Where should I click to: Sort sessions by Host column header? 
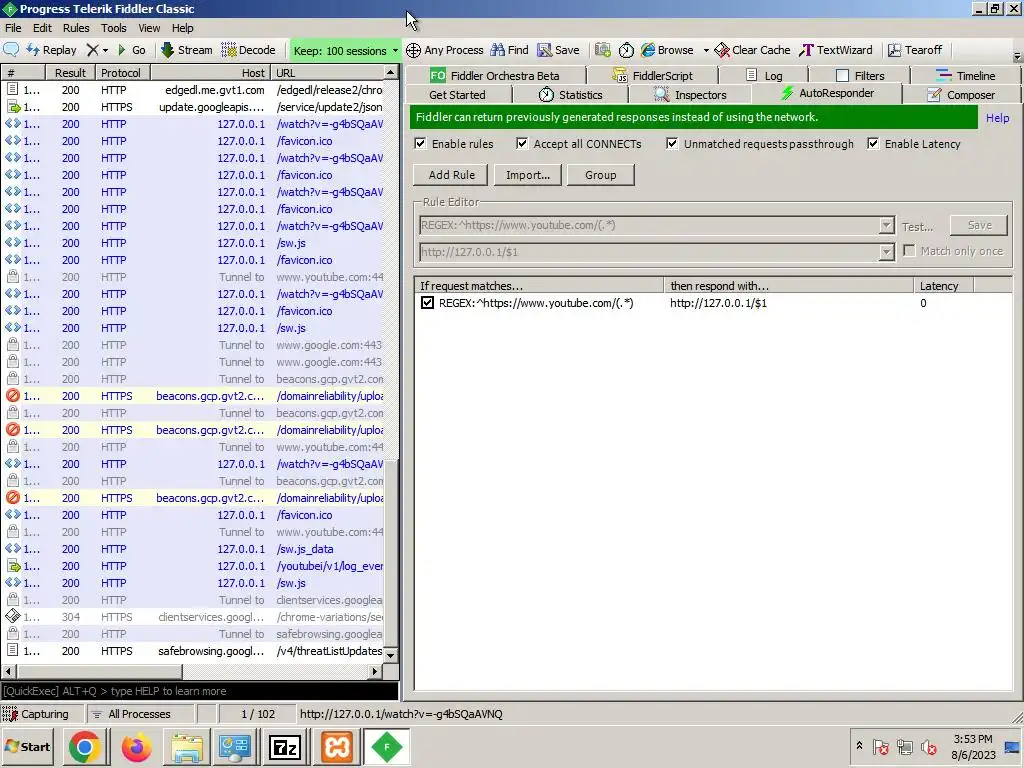210,72
